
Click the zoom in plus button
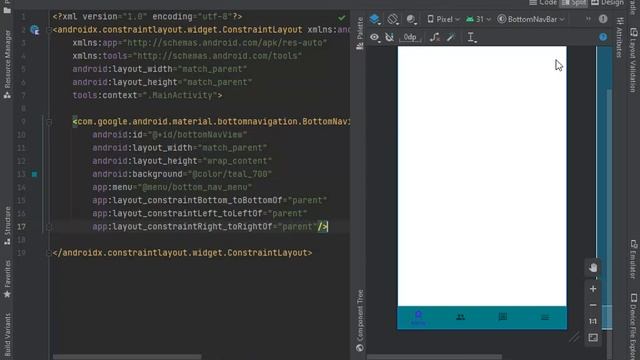[593, 289]
